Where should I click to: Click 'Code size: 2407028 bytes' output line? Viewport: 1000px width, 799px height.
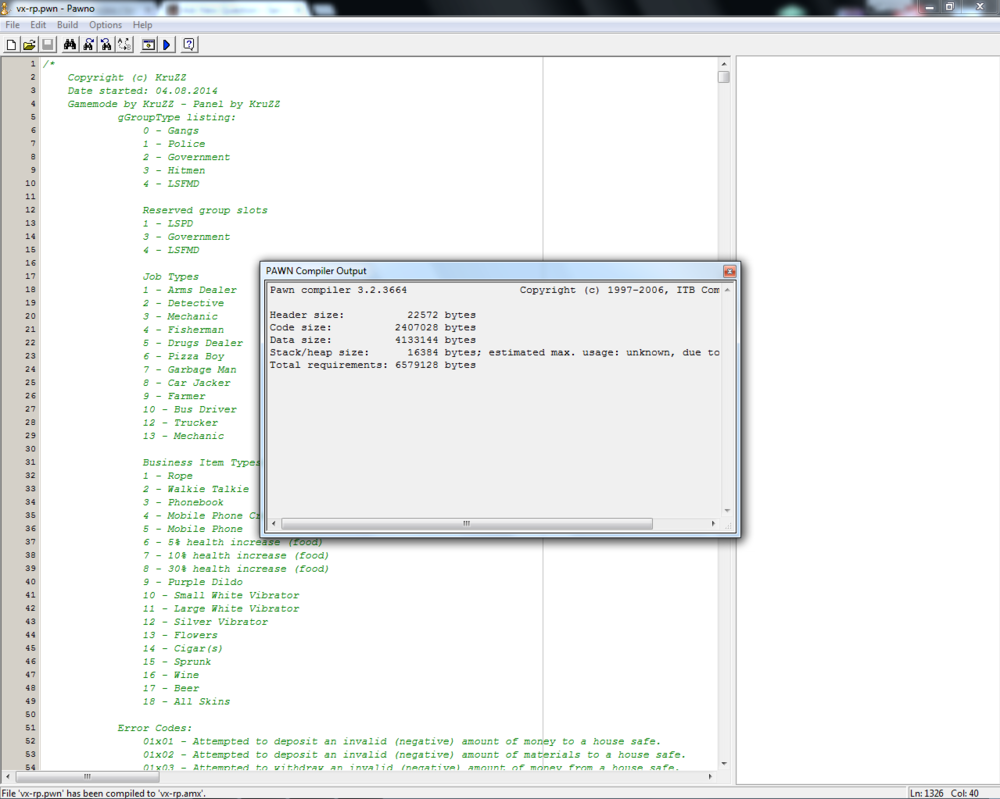click(372, 328)
